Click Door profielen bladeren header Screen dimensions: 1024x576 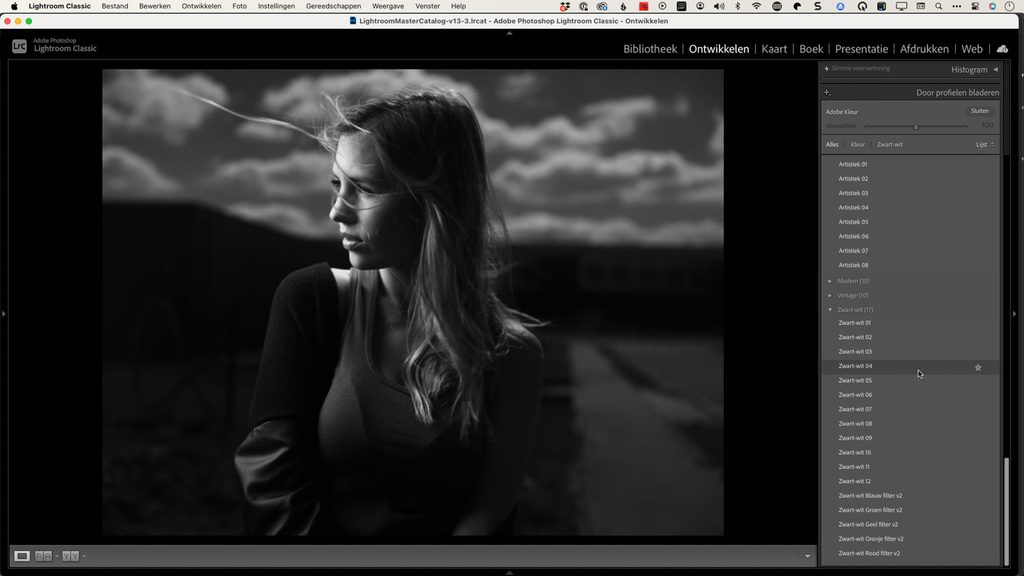[957, 93]
